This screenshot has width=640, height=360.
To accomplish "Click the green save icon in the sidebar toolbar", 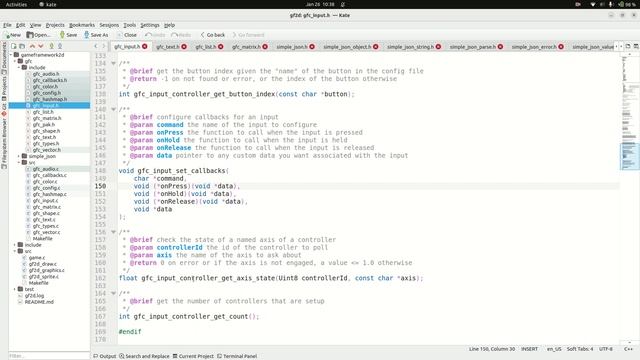I will pos(51,46).
